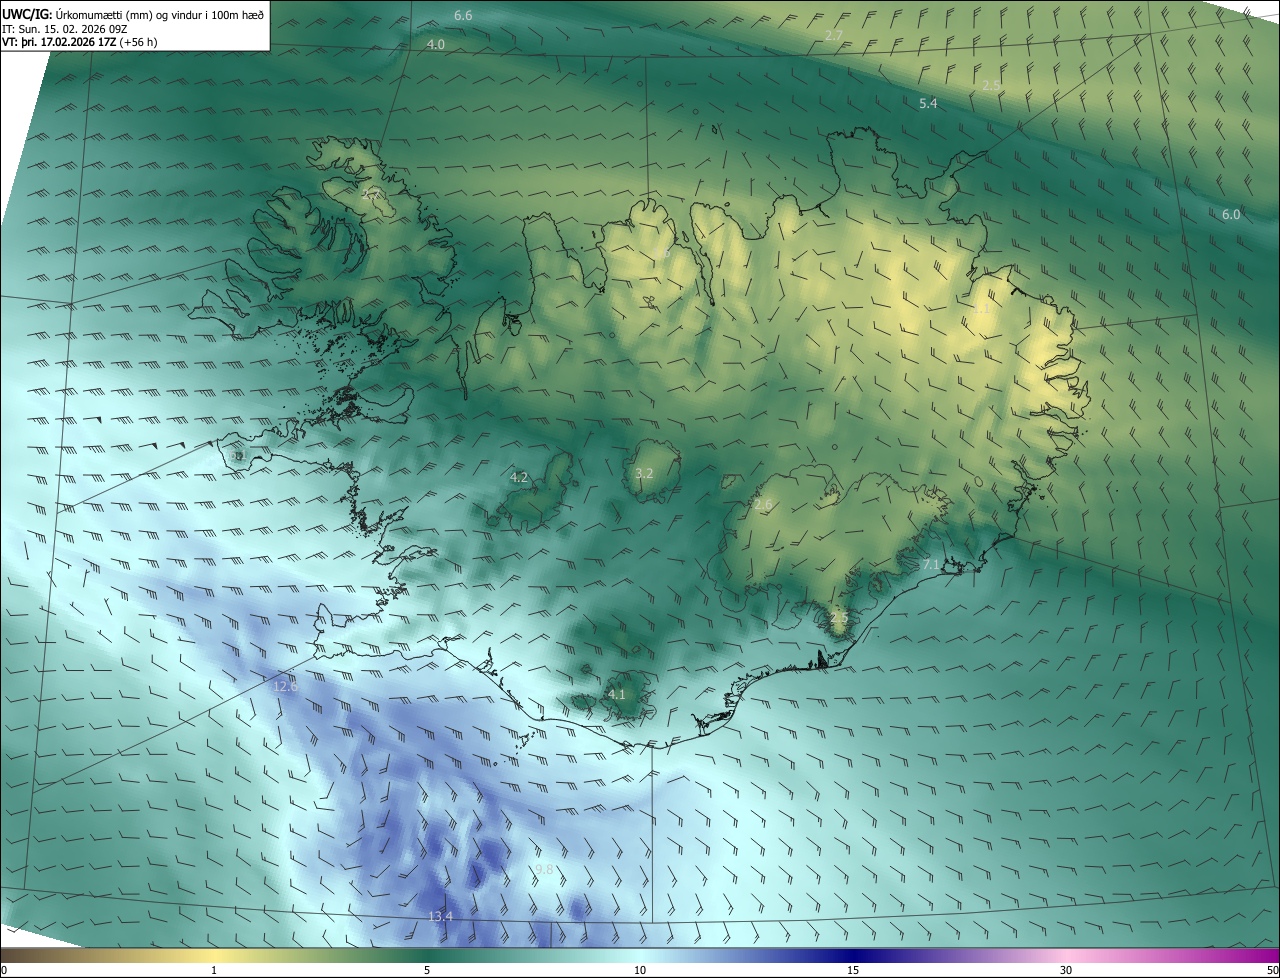The height and width of the screenshot is (978, 1280).
Task: Select the map value label "9.8"
Action: [x=544, y=869]
